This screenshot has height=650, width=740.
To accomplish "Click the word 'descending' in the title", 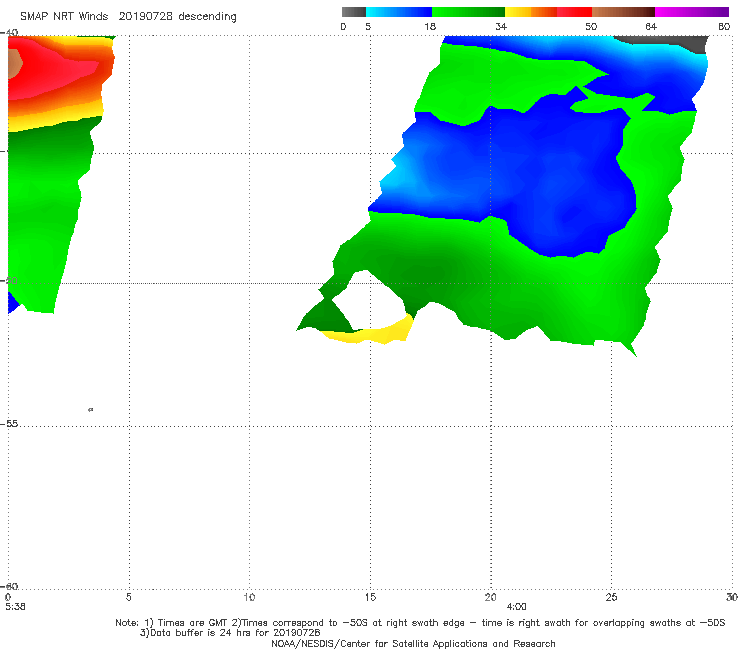I will pyautogui.click(x=207, y=17).
